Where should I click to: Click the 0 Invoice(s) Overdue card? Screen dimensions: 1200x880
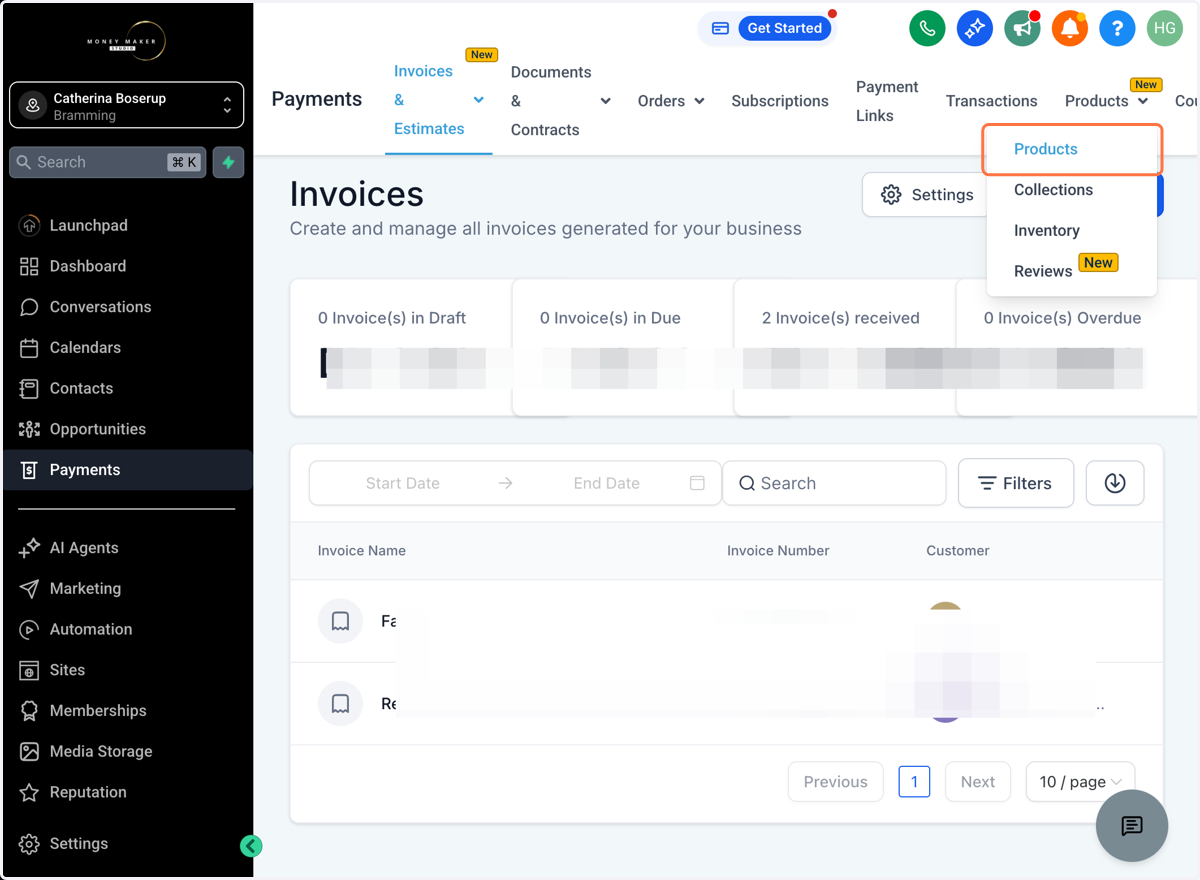click(x=1078, y=347)
